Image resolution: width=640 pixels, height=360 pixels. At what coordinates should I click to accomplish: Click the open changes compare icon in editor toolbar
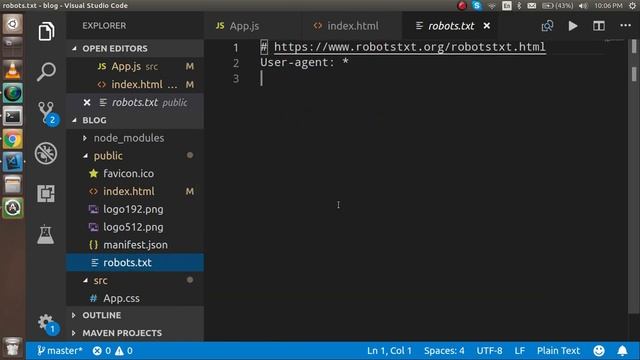(547, 26)
